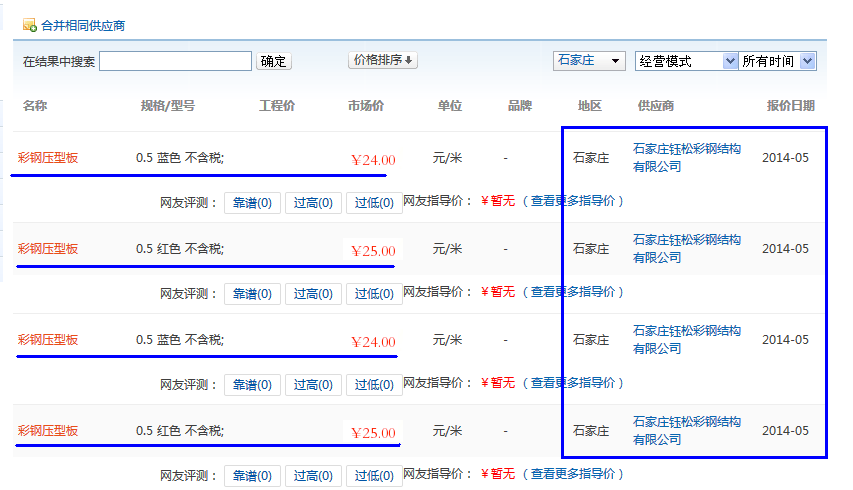Click the second row's 2014-05 quote date
The height and width of the screenshot is (490, 853).
(x=785, y=249)
